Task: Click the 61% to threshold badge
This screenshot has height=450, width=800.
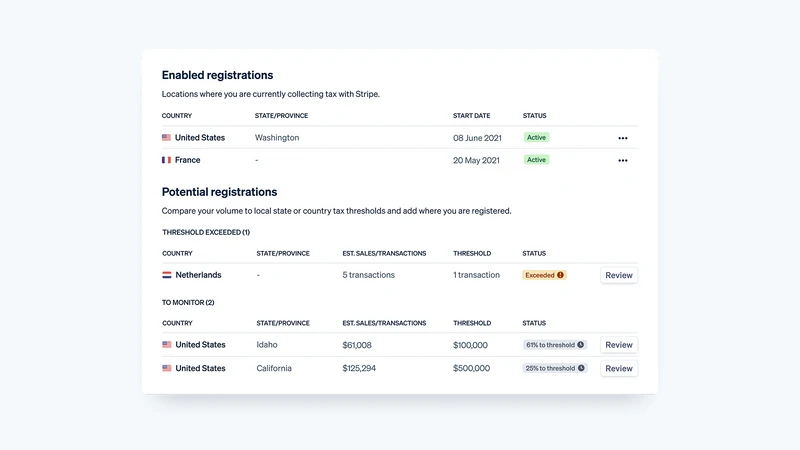Action: [x=555, y=345]
